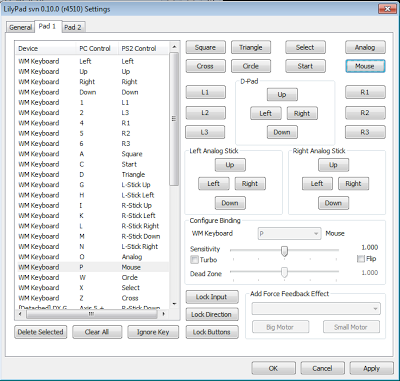Screen dimensions: 400x381
Task: Click the Lock Direction button
Action: coord(212,314)
